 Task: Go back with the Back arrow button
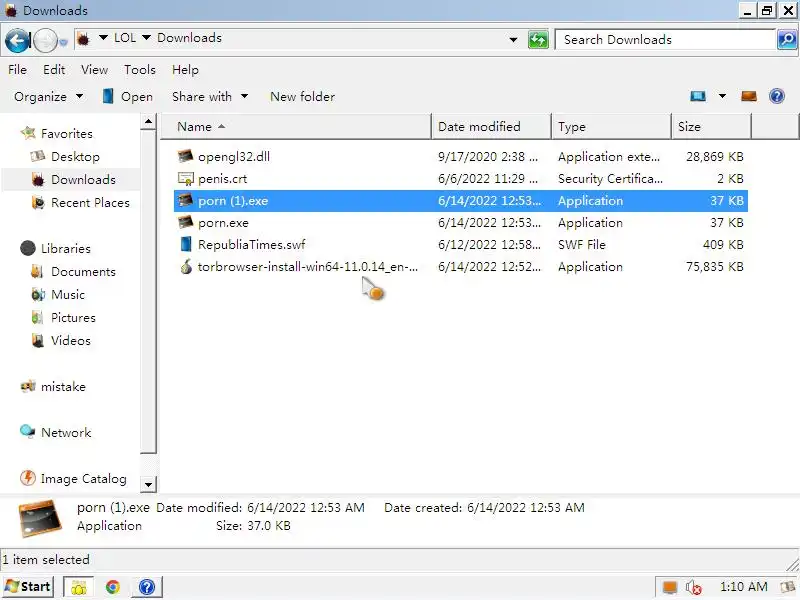(17, 40)
